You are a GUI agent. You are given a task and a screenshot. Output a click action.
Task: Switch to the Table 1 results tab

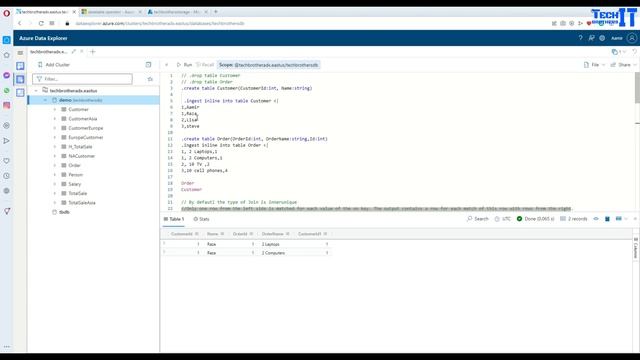174,219
